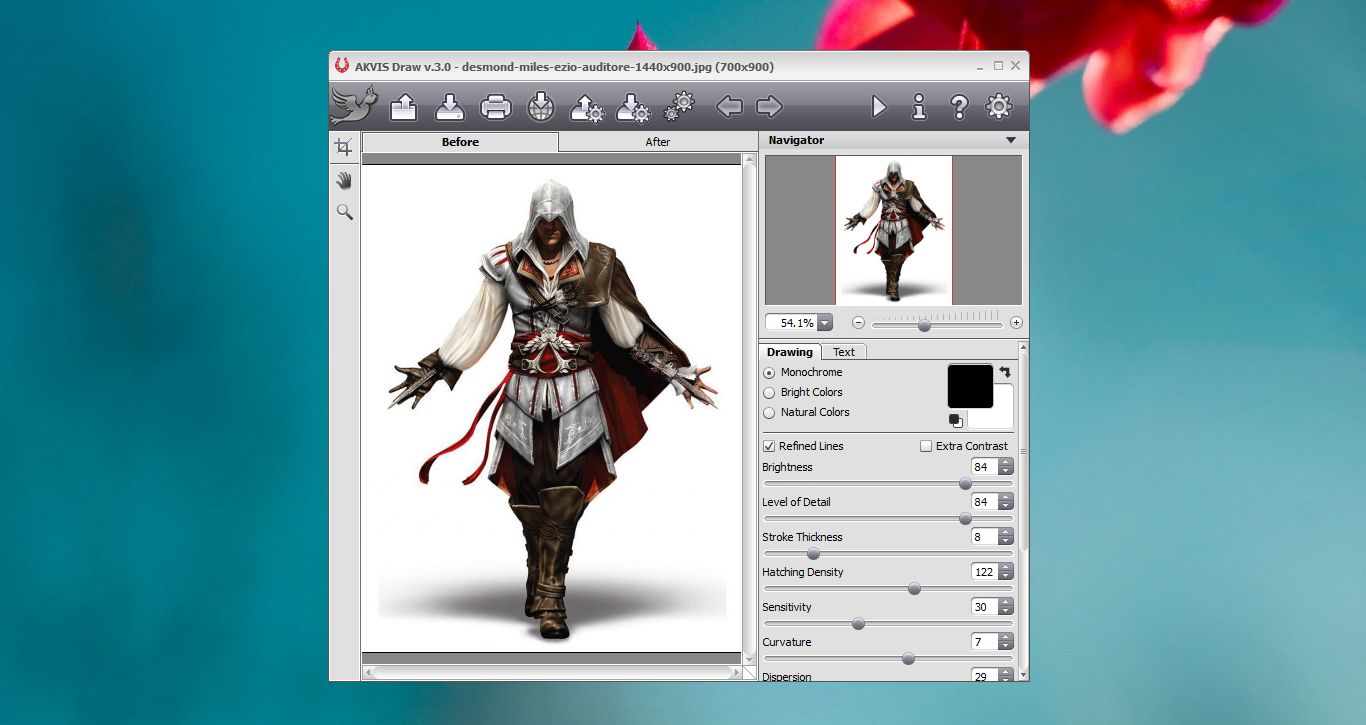This screenshot has height=725, width=1366.
Task: Publish the image via the globe icon
Action: [540, 106]
